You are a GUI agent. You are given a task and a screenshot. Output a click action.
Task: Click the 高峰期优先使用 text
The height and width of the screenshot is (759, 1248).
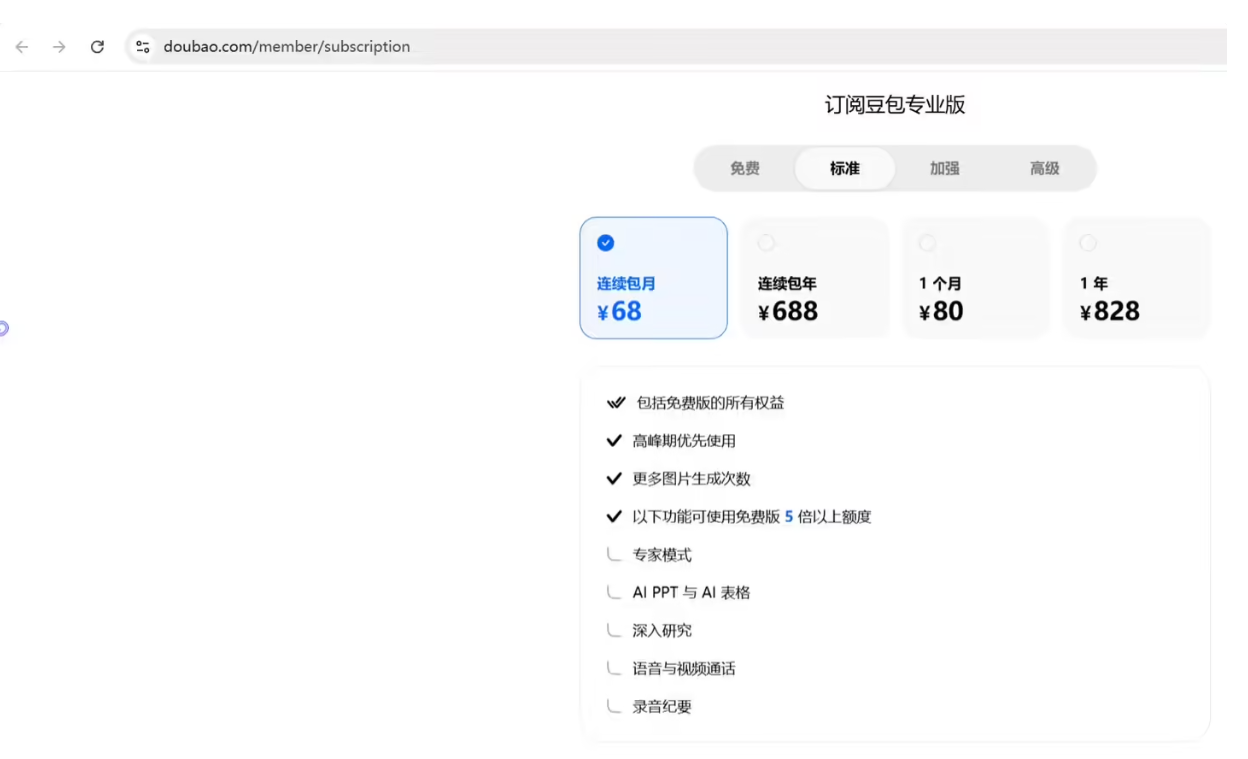click(x=684, y=441)
